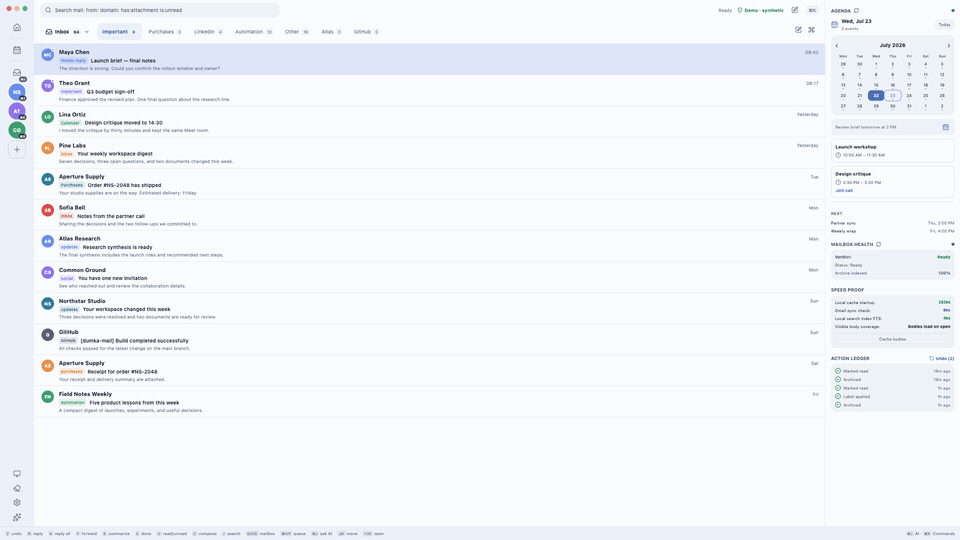
Task: Click the GitHub sender avatar
Action: [x=48, y=335]
